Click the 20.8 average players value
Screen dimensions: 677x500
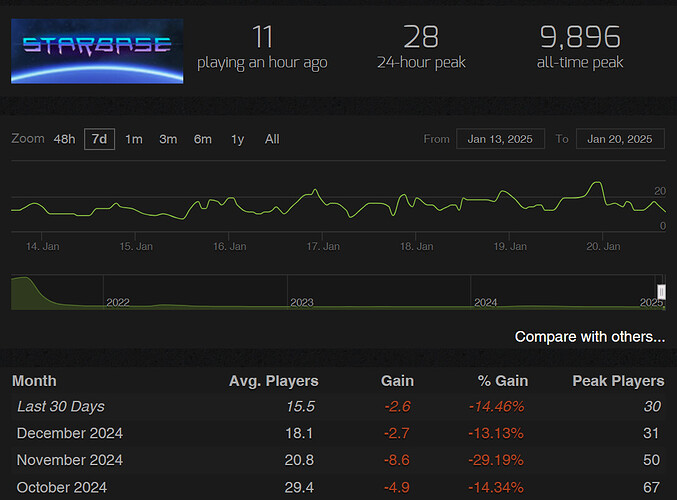299,460
